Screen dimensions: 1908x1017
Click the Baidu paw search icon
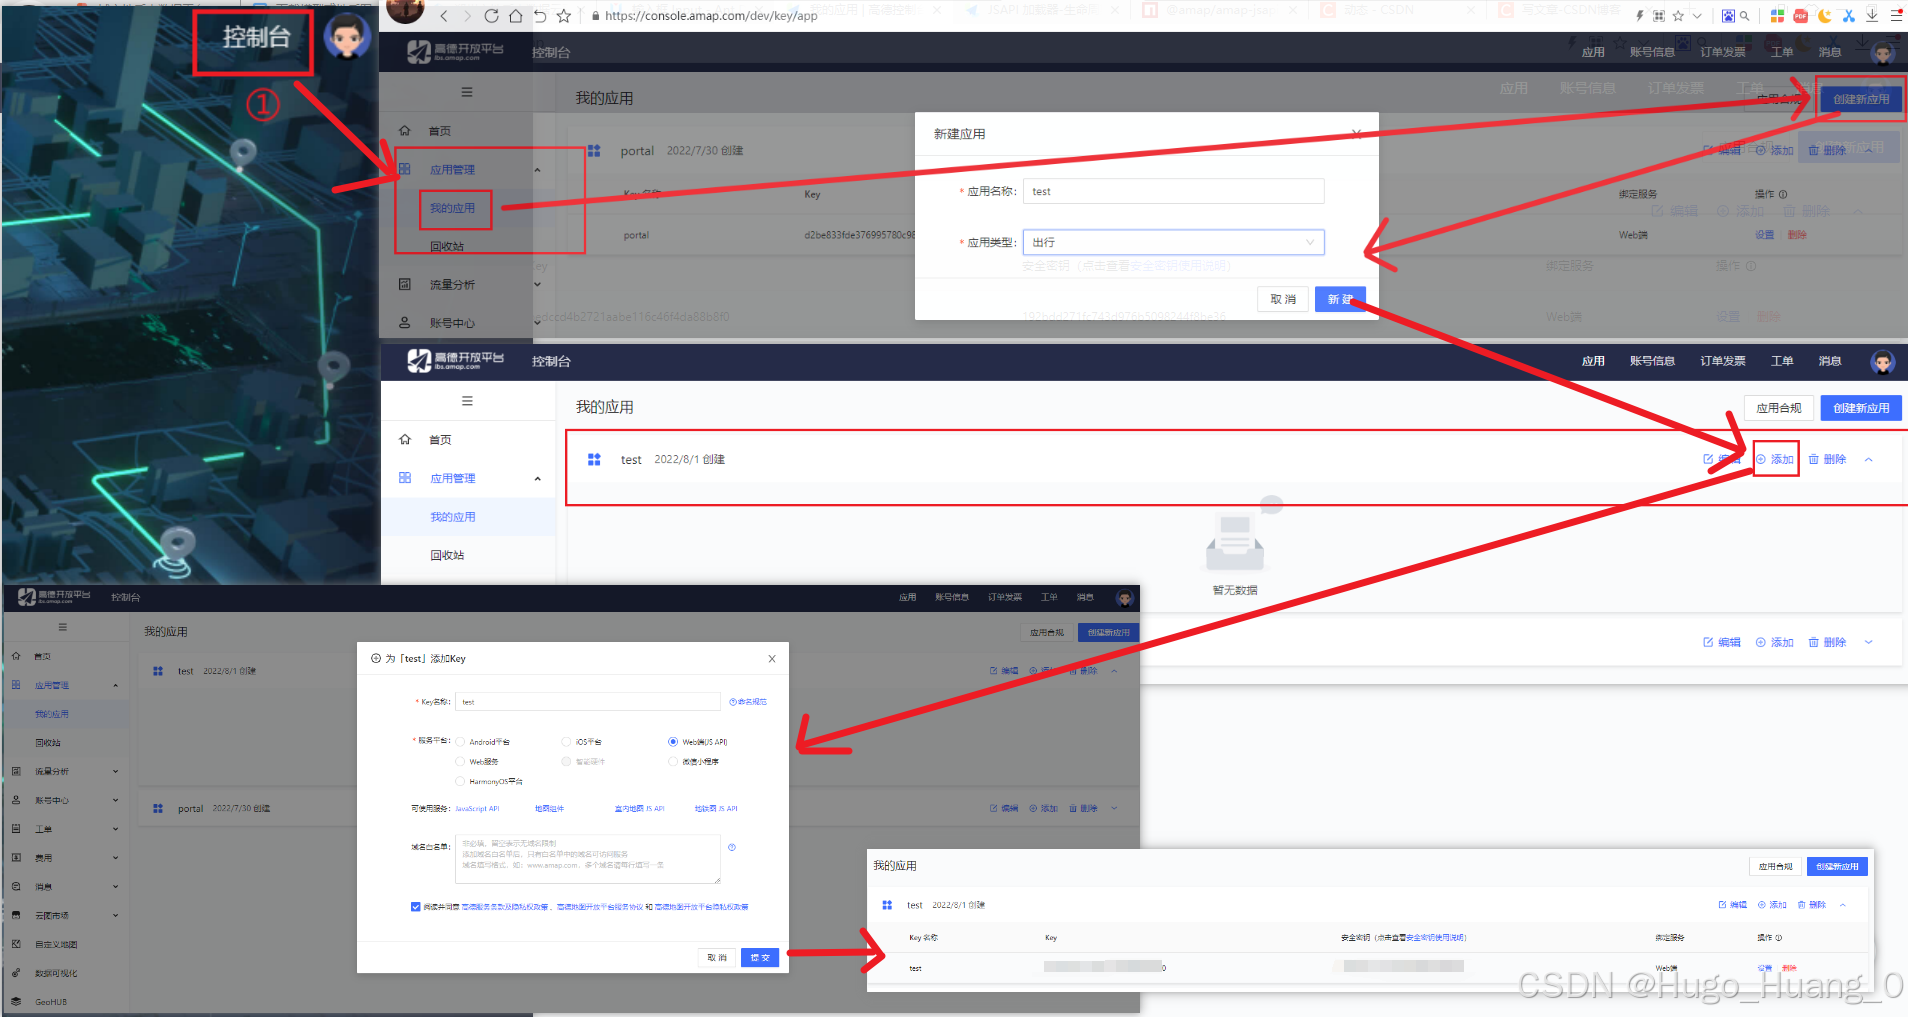[1728, 16]
